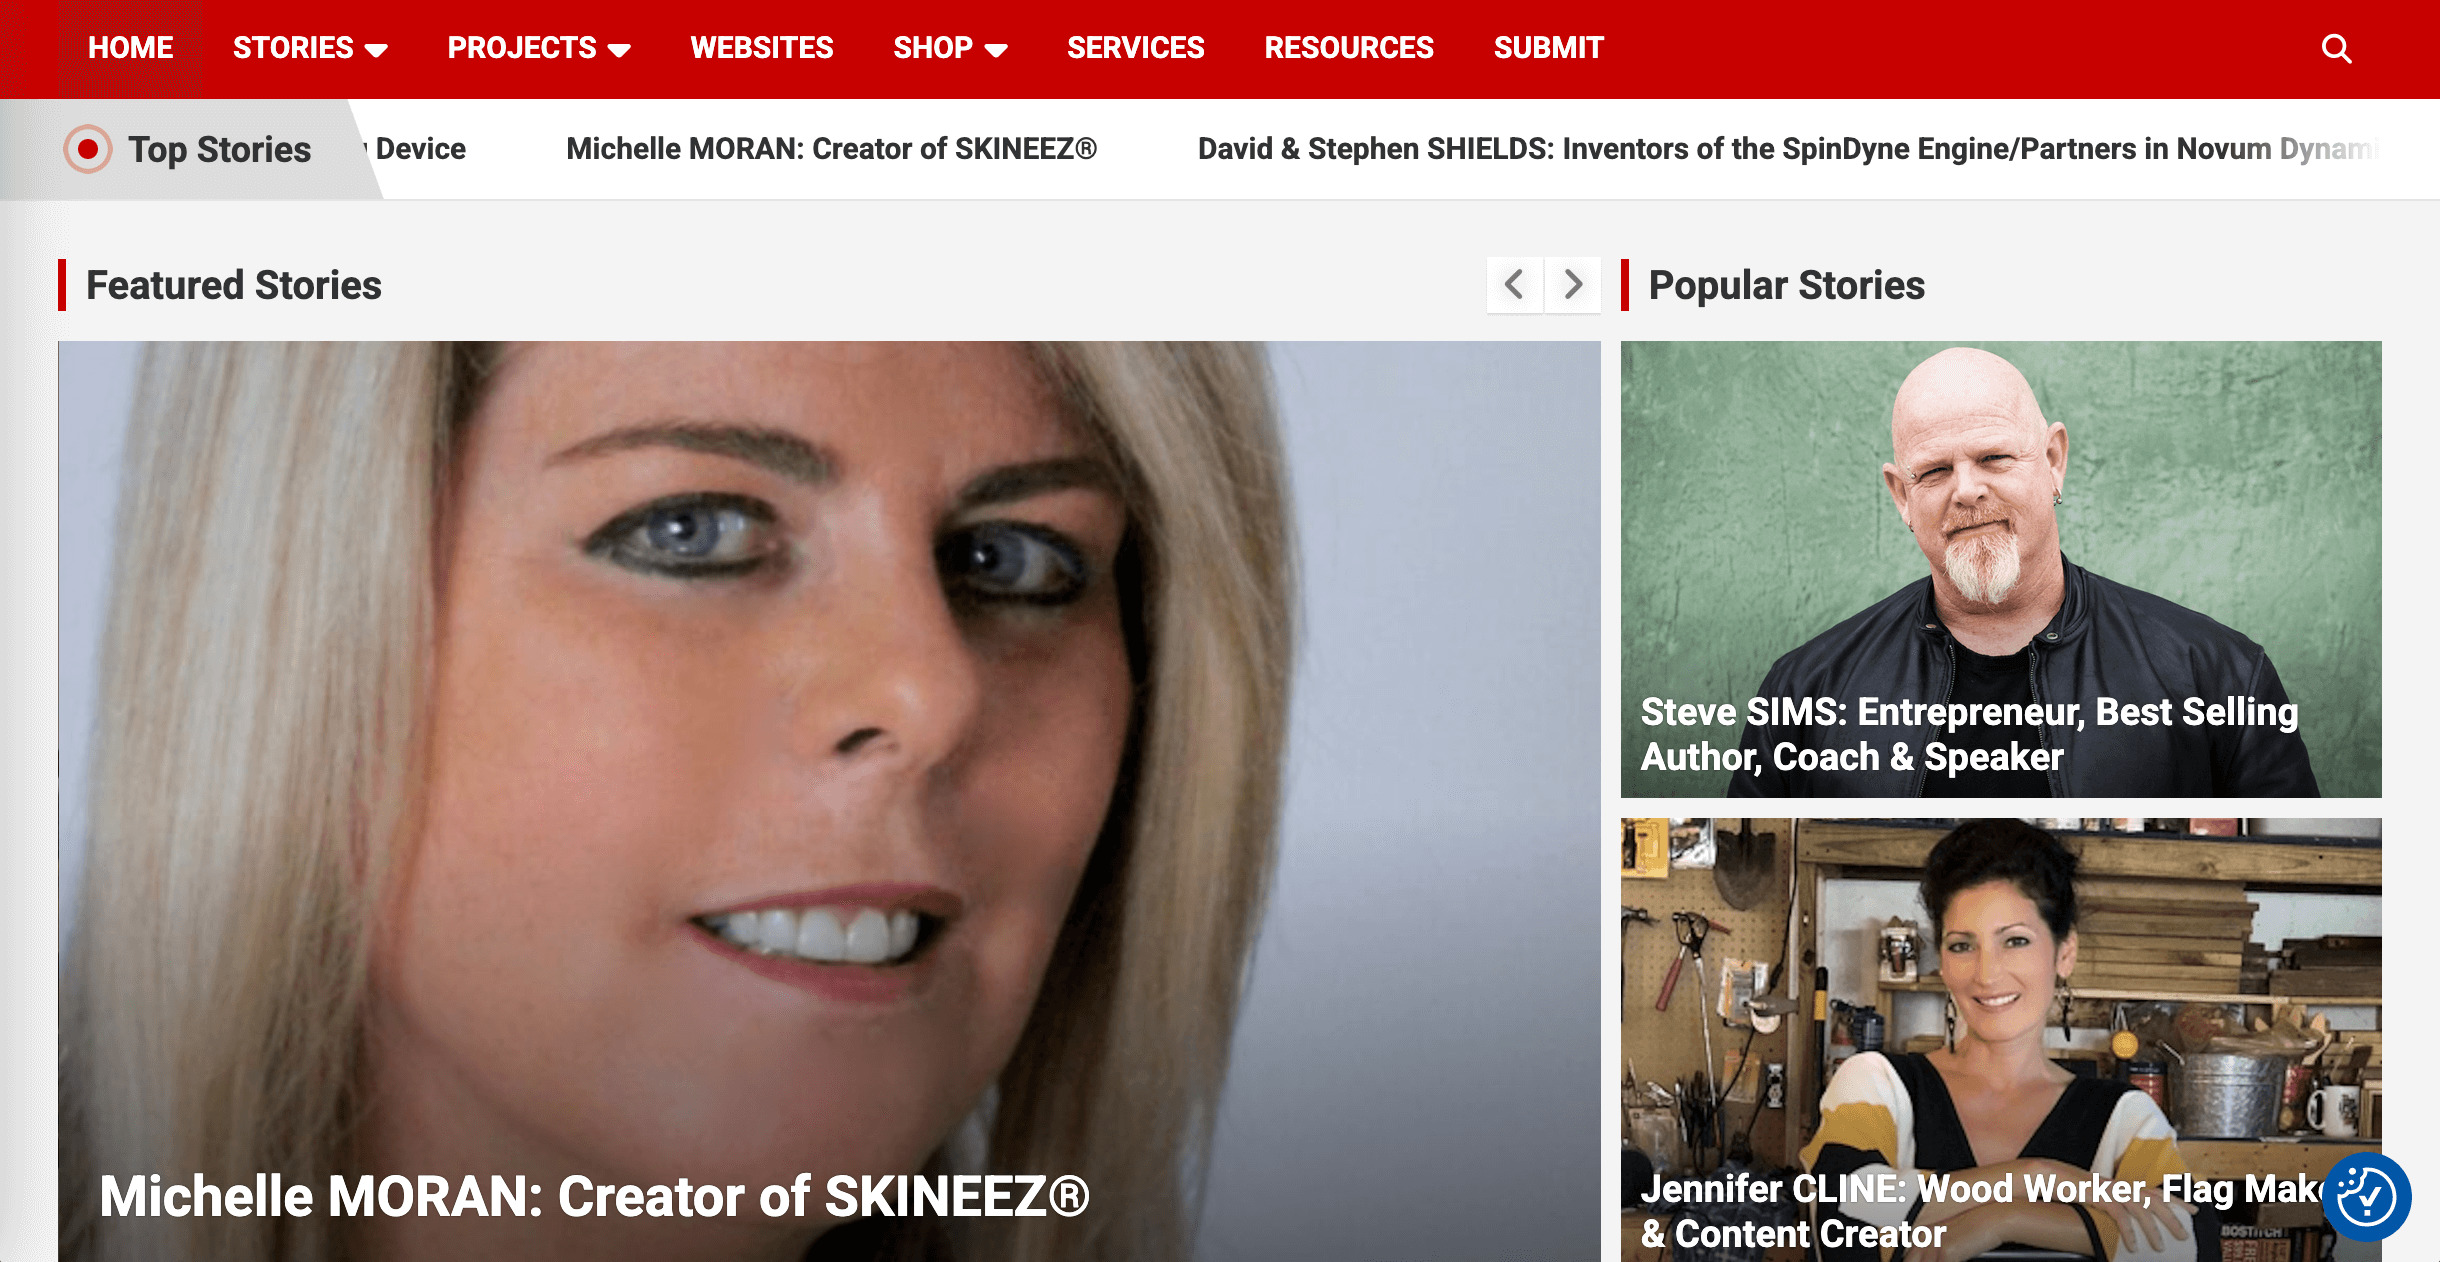The height and width of the screenshot is (1262, 2440).
Task: Expand the Projects dropdown menu
Action: tap(539, 48)
